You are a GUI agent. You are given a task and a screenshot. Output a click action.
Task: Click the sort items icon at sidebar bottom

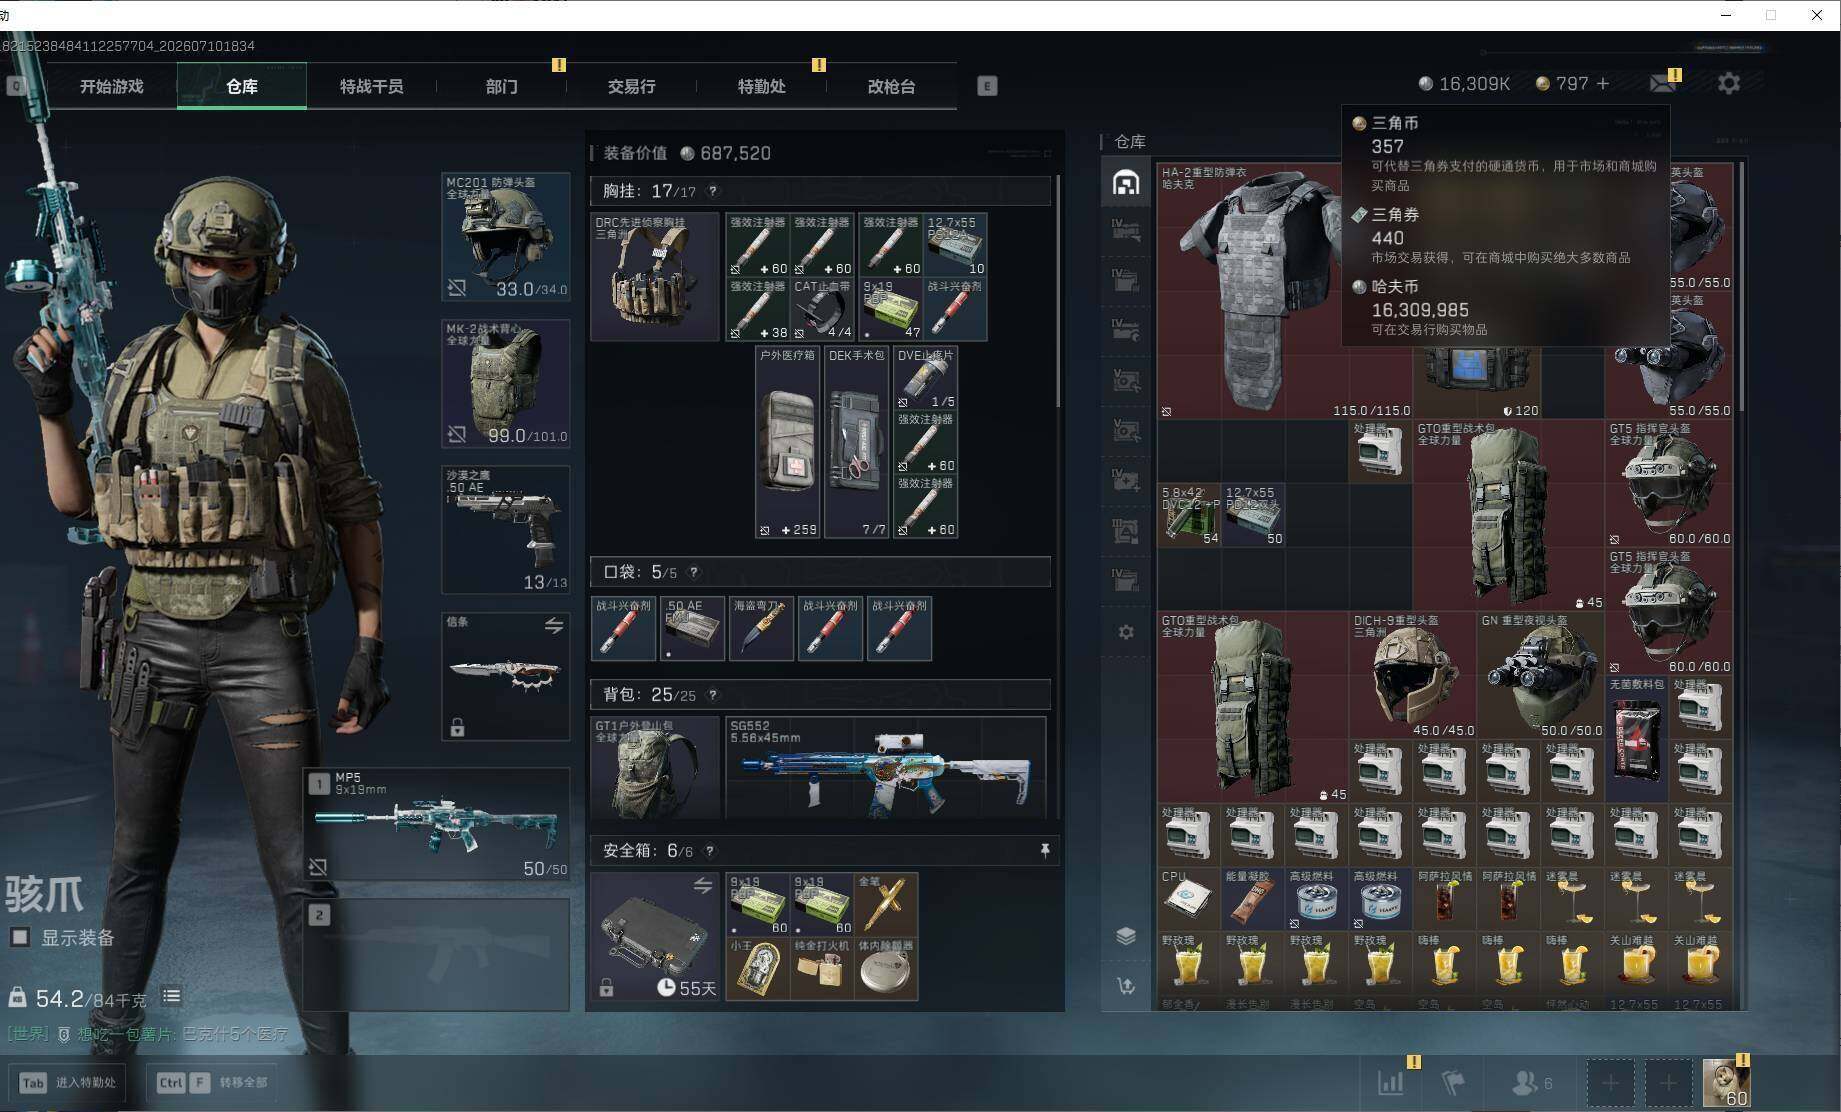point(1126,986)
